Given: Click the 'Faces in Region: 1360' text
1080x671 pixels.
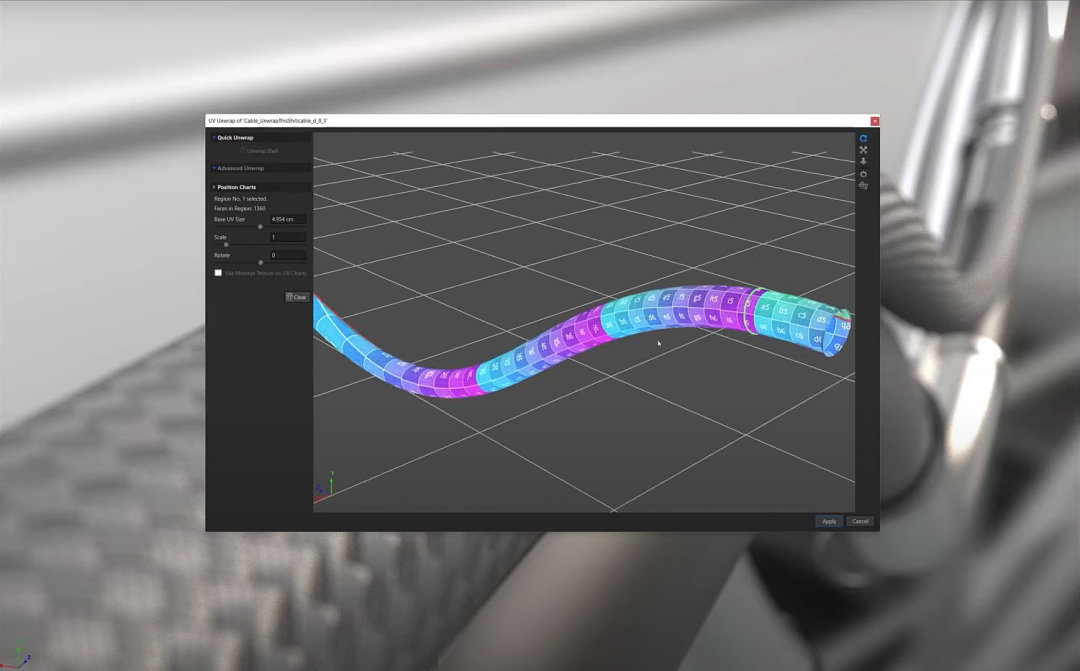Looking at the screenshot, I should coord(240,208).
